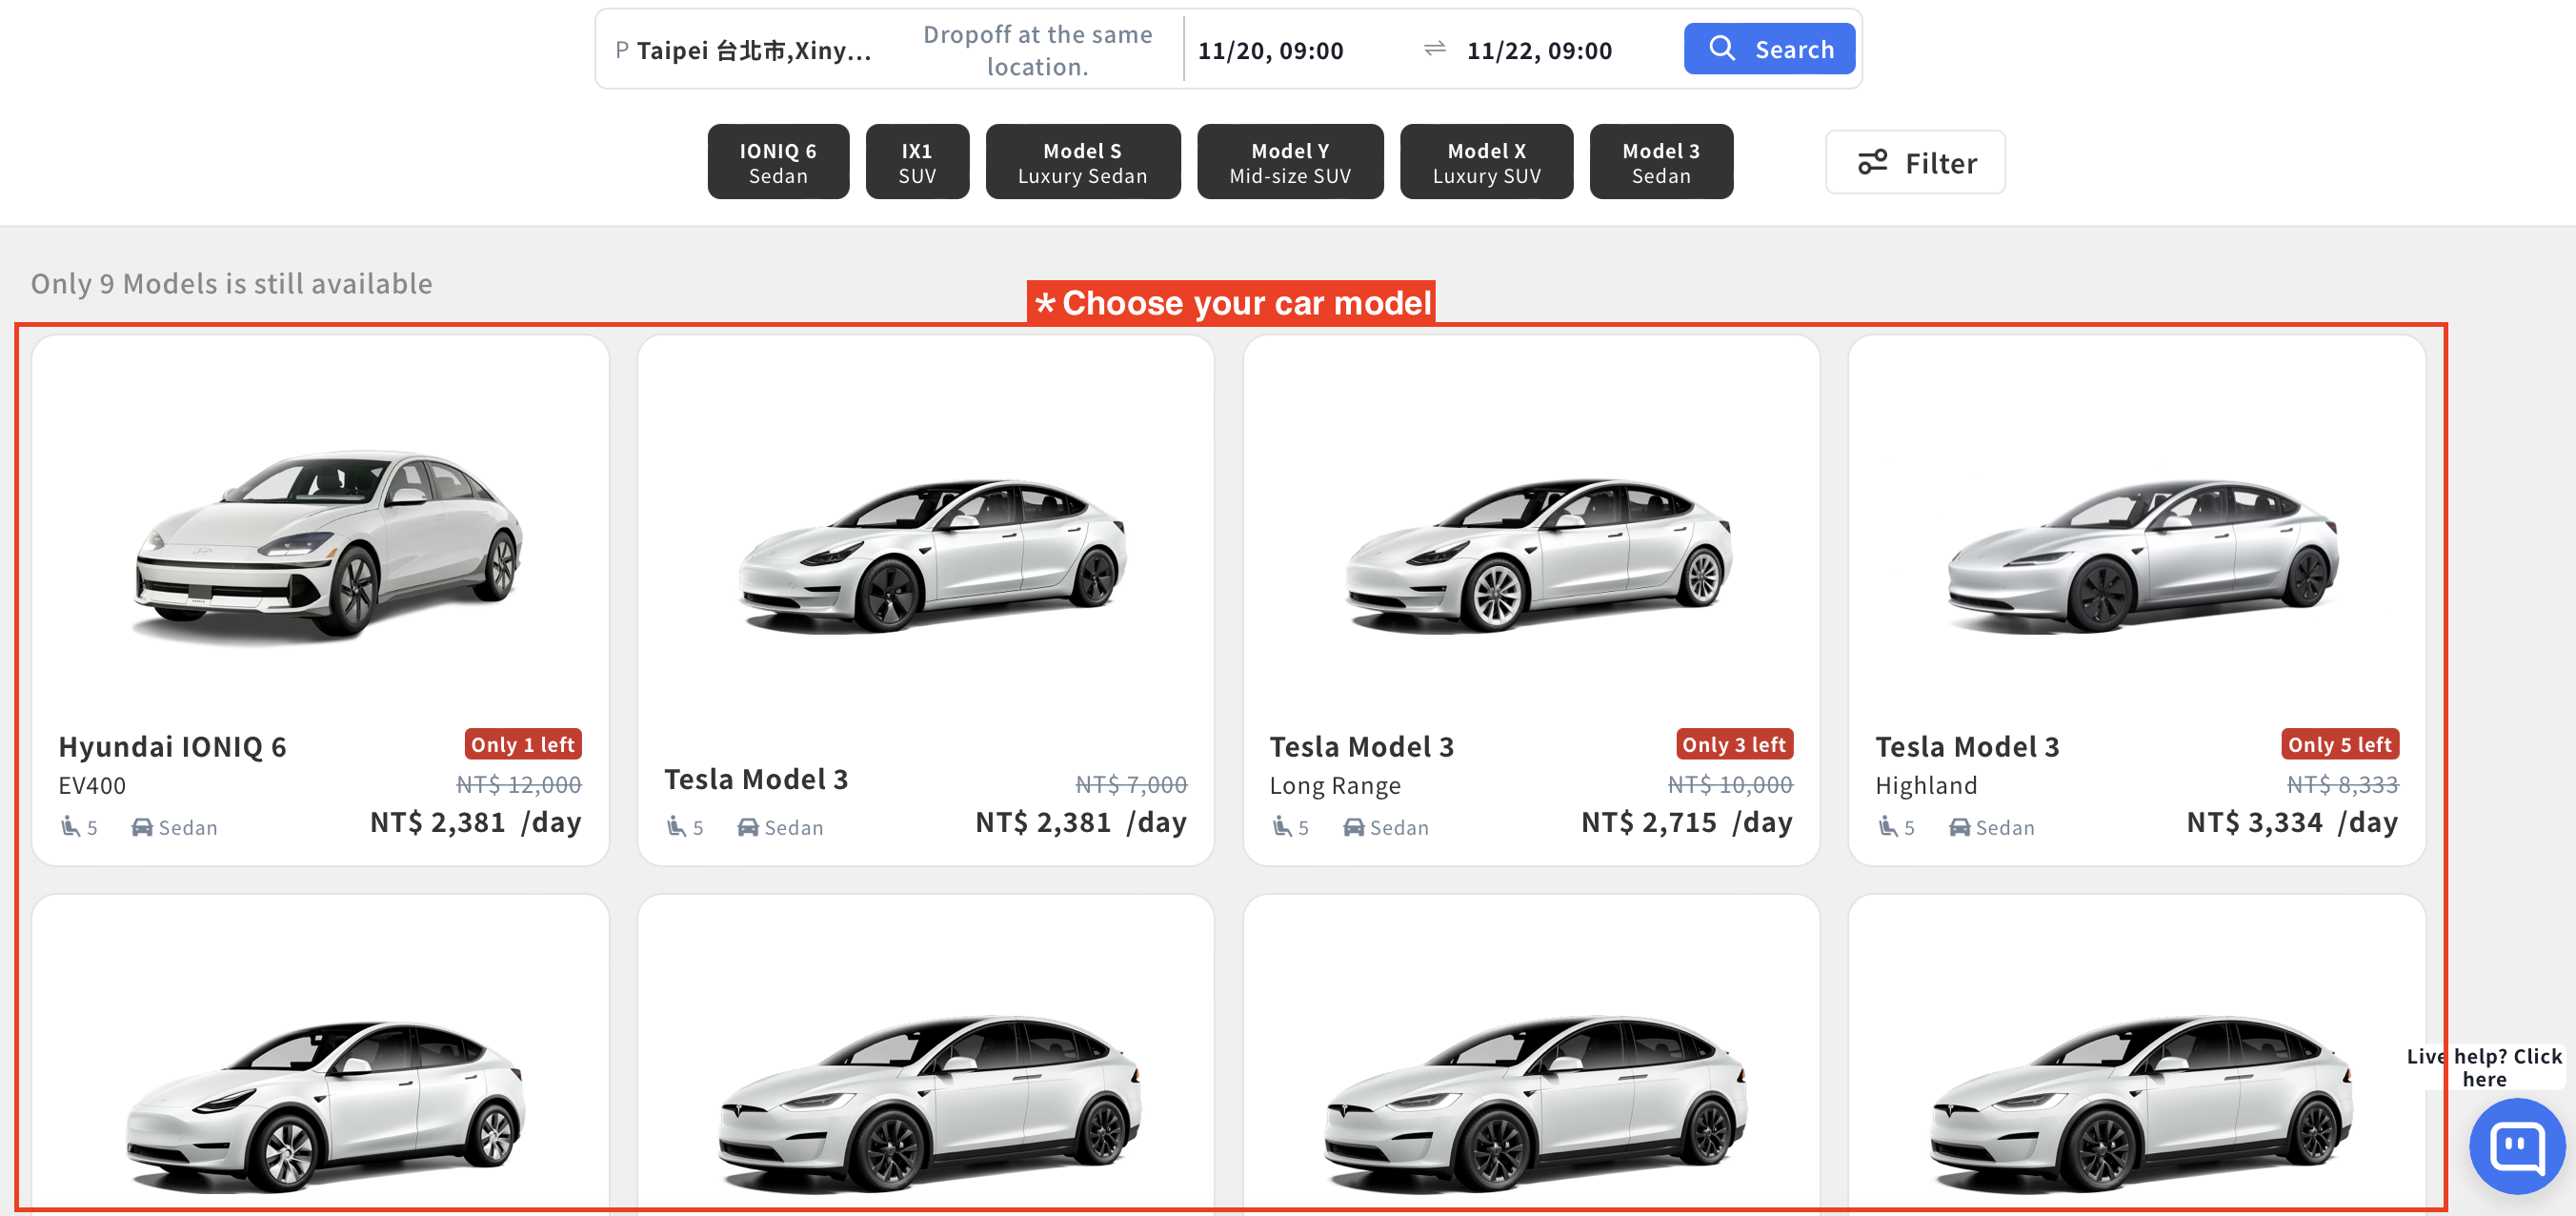Viewport: 2576px width, 1216px height.
Task: Click the crossed-out NT$ 8,333 price
Action: point(2342,785)
